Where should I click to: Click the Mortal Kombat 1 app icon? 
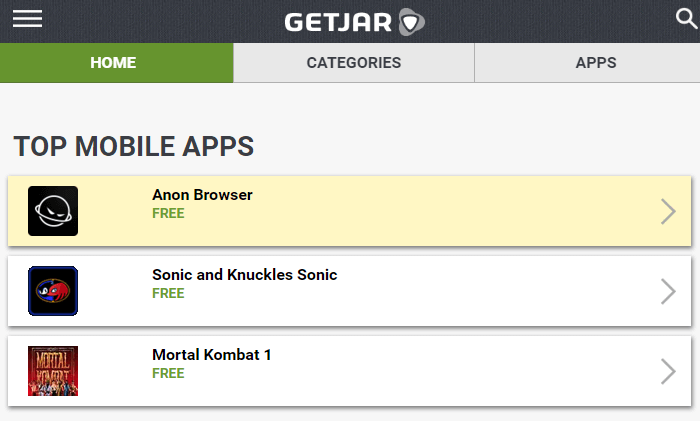pos(53,371)
